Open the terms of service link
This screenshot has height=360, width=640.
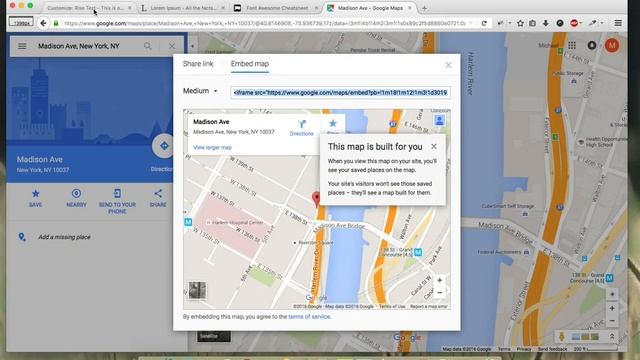[309, 316]
